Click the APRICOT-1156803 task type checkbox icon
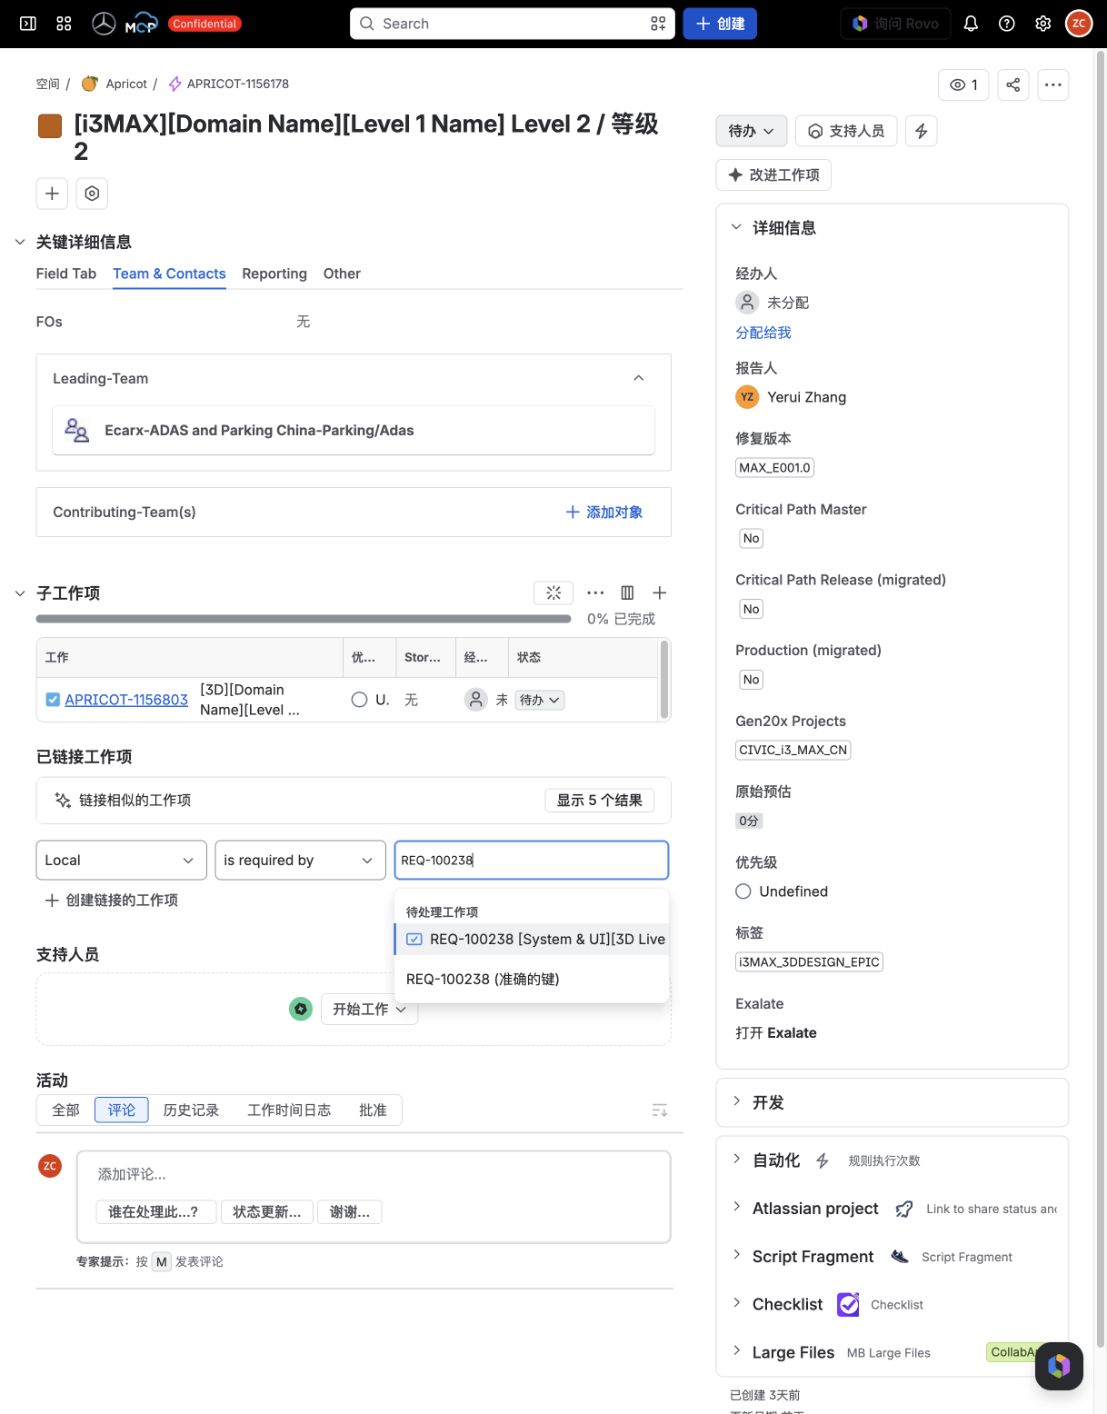The image size is (1107, 1414). (53, 699)
